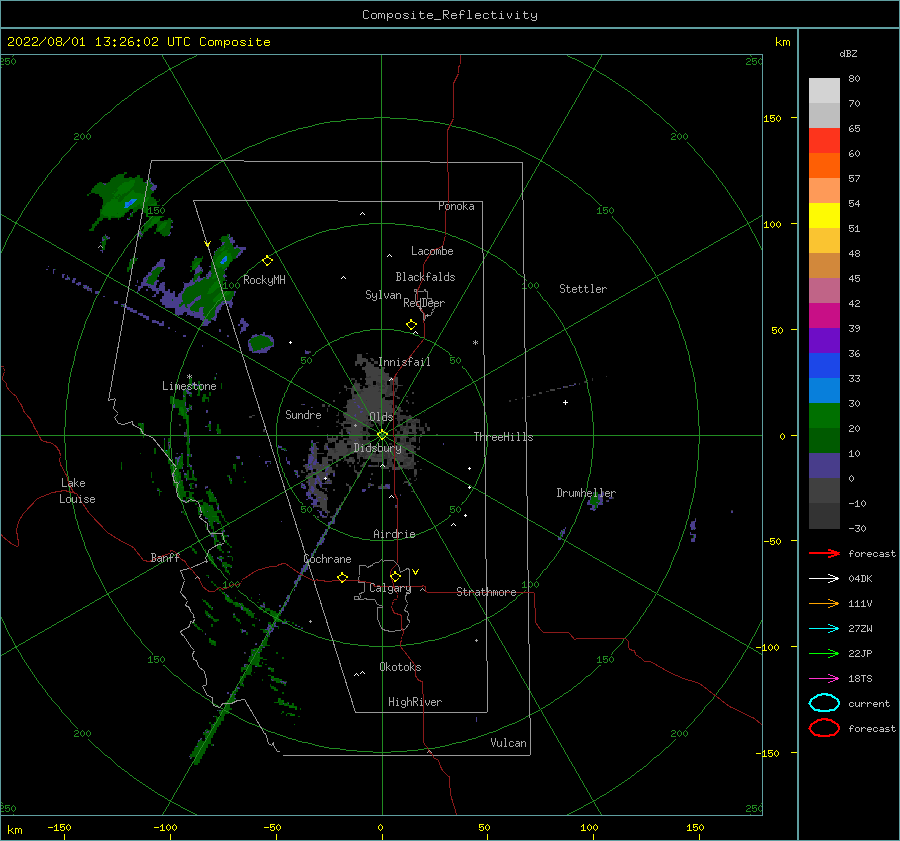Click the Innisfail town label
900x841 pixels.
pyautogui.click(x=404, y=362)
